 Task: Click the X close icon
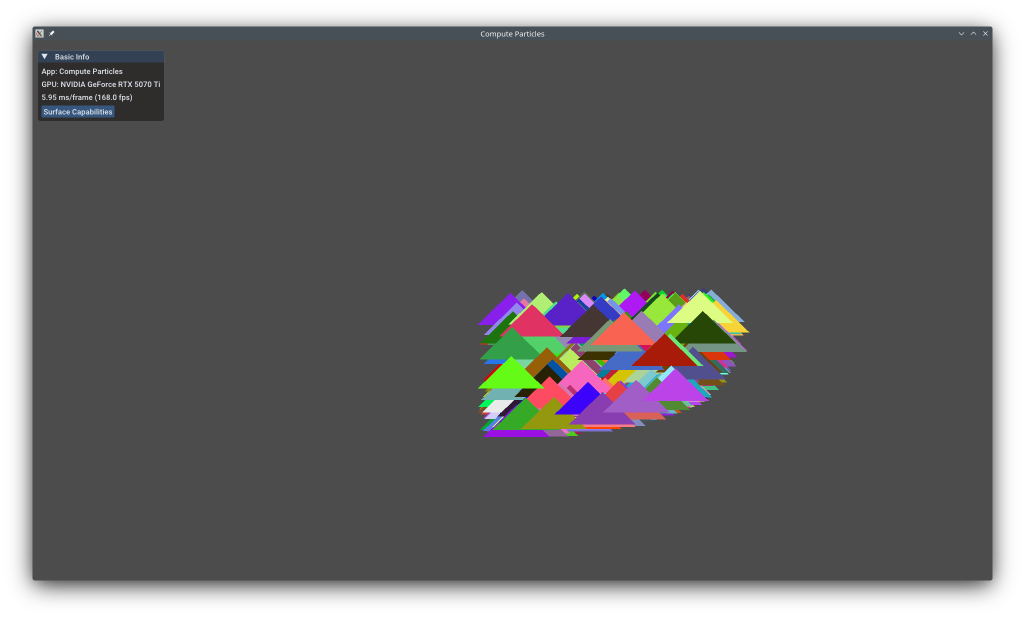[985, 33]
